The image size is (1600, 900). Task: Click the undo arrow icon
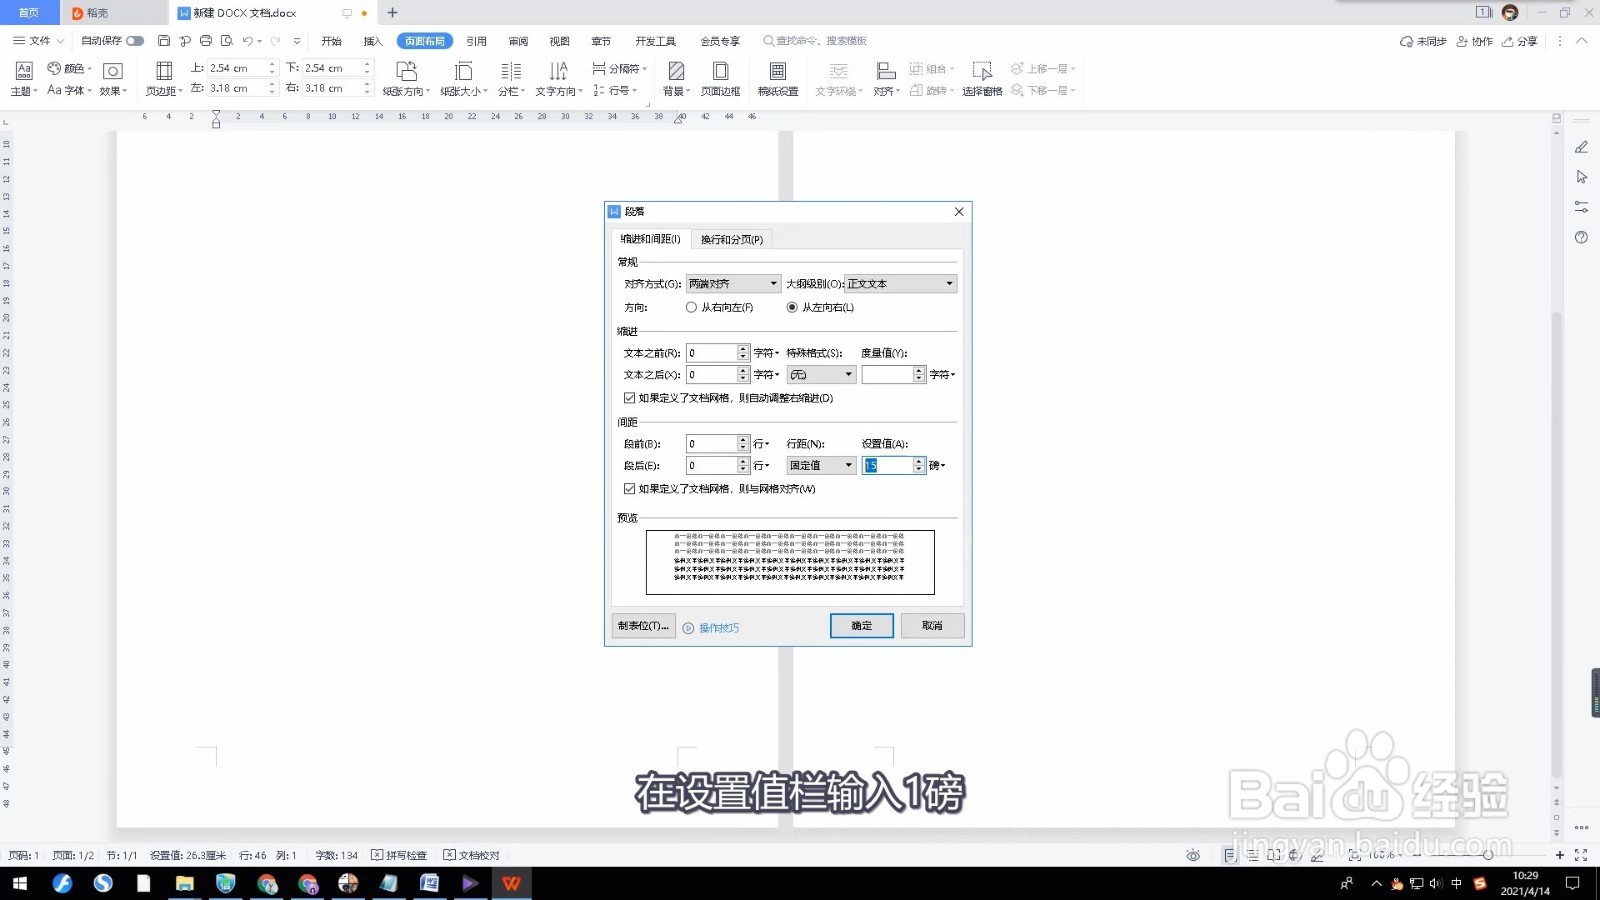[x=247, y=41]
